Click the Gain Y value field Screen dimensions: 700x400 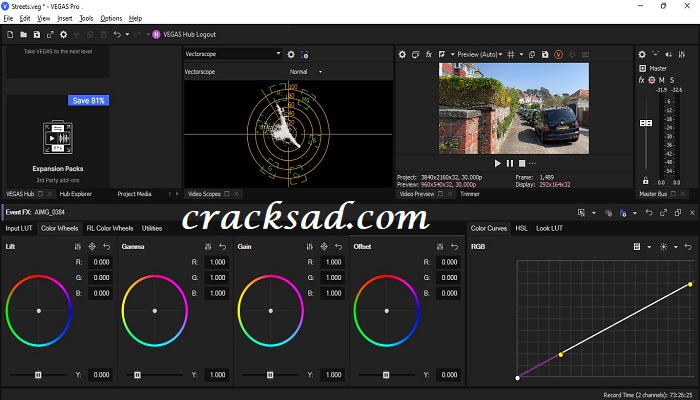point(333,375)
